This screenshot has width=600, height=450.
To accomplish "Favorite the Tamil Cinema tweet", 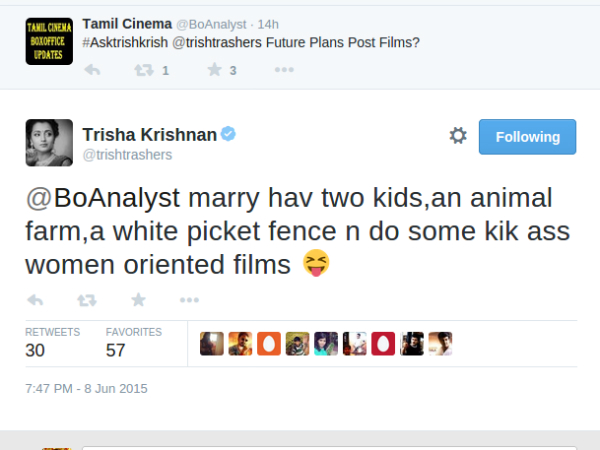I will point(214,70).
